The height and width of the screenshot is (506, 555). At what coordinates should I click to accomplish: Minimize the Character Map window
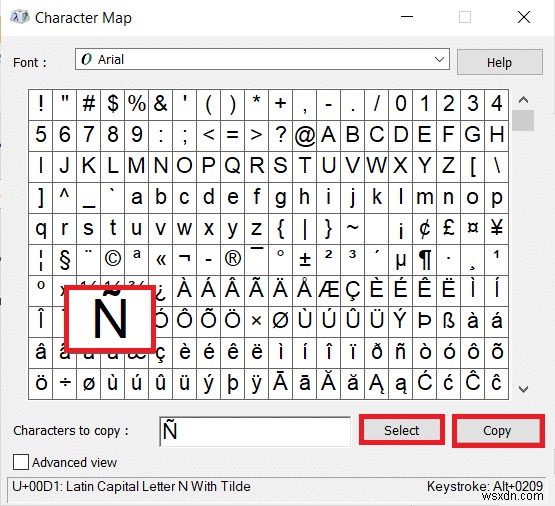click(x=407, y=17)
